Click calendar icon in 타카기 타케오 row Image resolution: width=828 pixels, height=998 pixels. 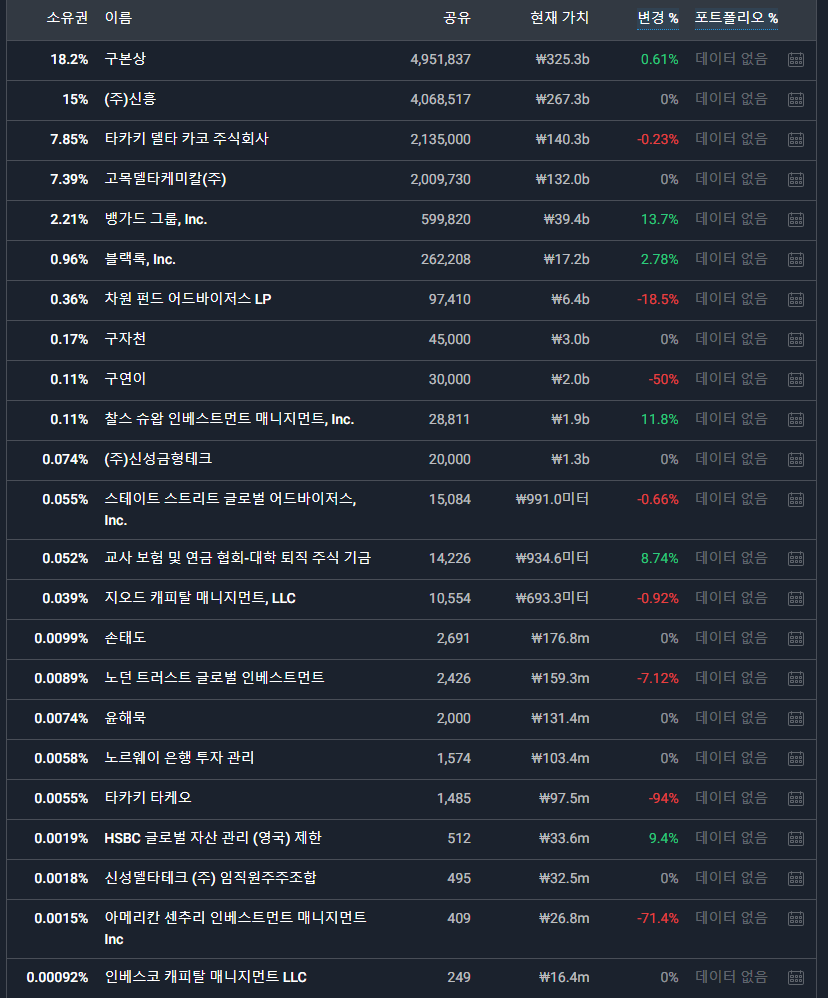[796, 798]
